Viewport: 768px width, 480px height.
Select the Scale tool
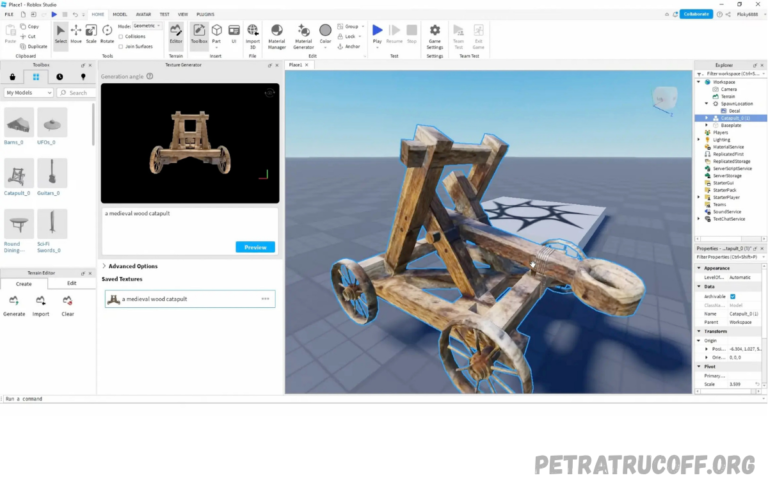91,34
